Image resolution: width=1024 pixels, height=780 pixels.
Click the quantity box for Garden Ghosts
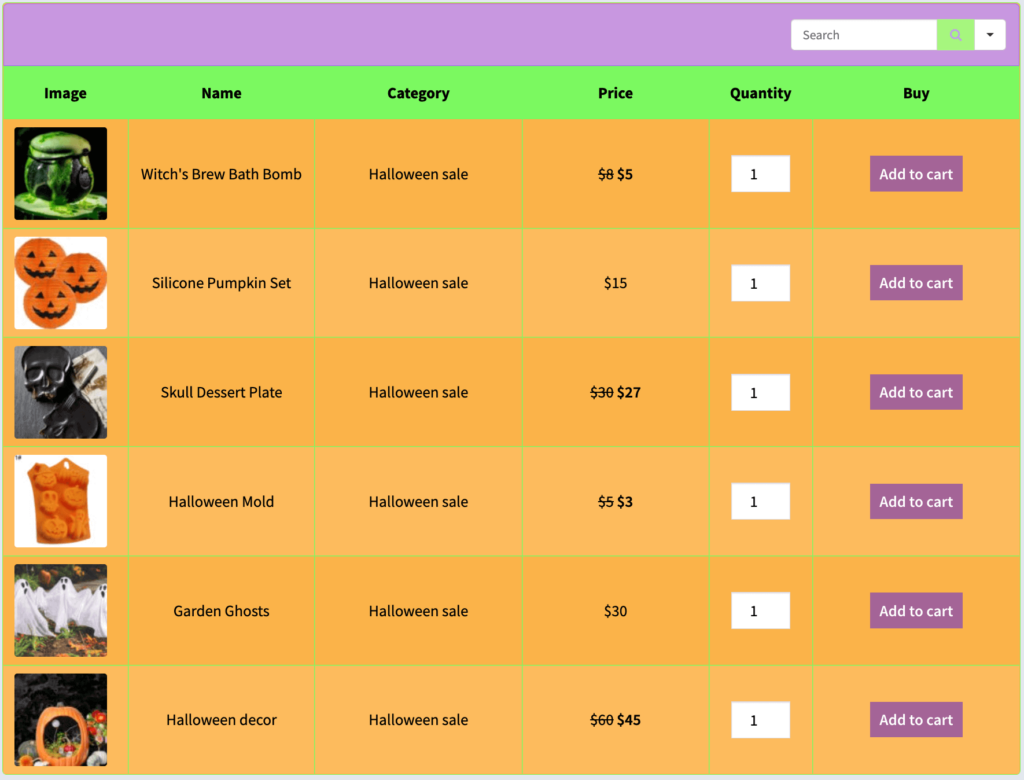(x=760, y=610)
